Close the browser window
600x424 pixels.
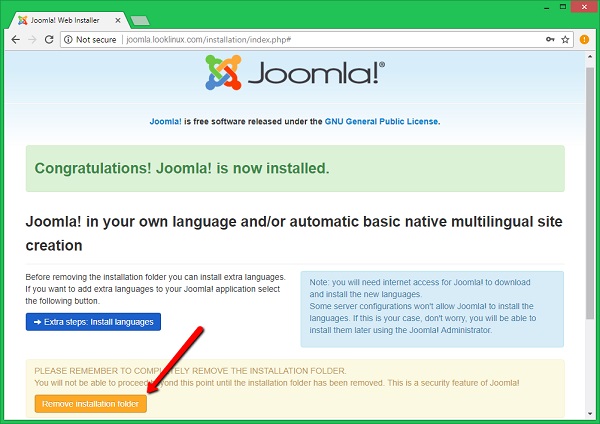(584, 7)
